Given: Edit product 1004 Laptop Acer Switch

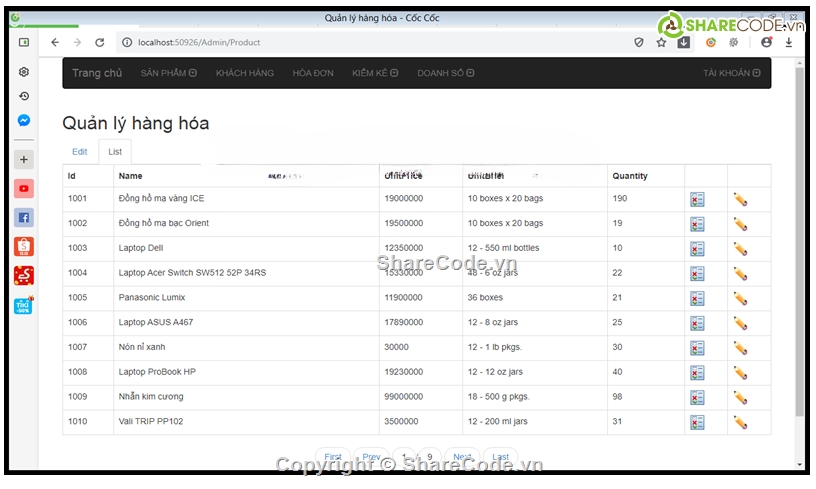Looking at the screenshot, I should (x=741, y=274).
